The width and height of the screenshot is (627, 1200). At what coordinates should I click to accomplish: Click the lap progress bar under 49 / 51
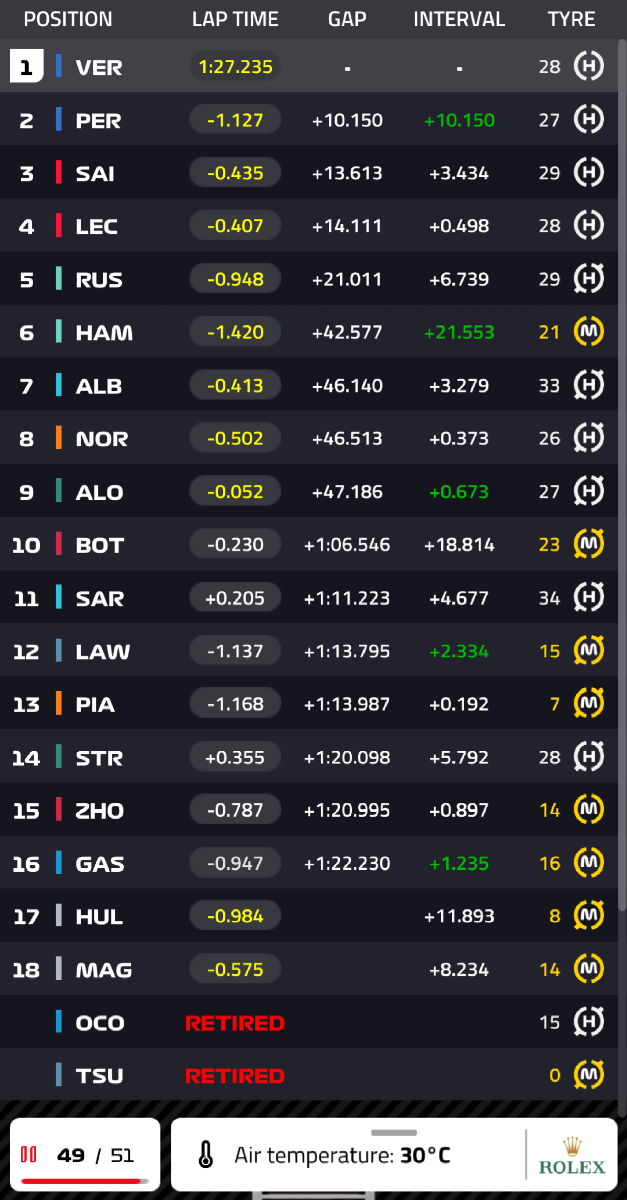pos(84,1181)
